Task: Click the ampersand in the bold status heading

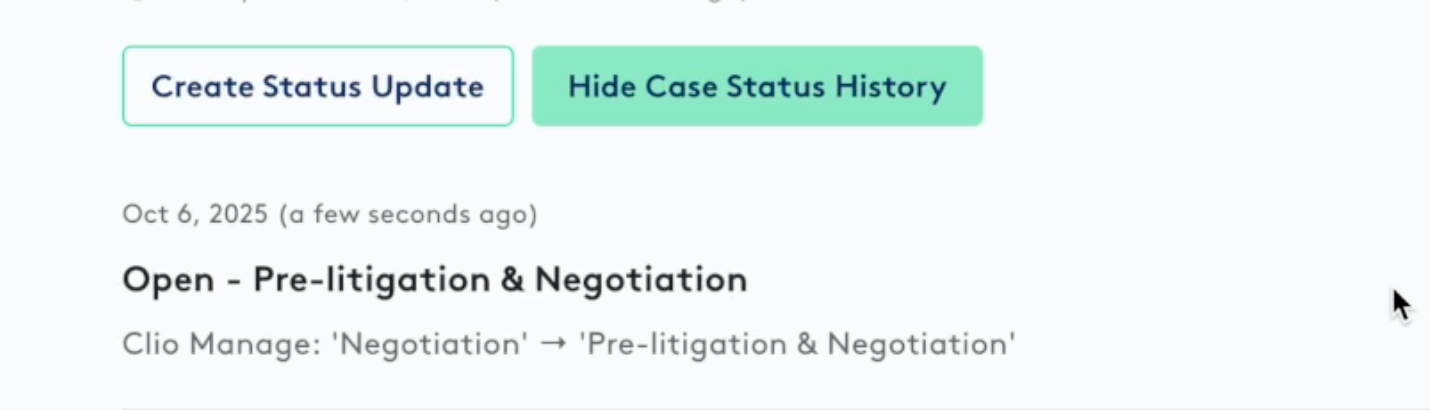Action: (512, 280)
